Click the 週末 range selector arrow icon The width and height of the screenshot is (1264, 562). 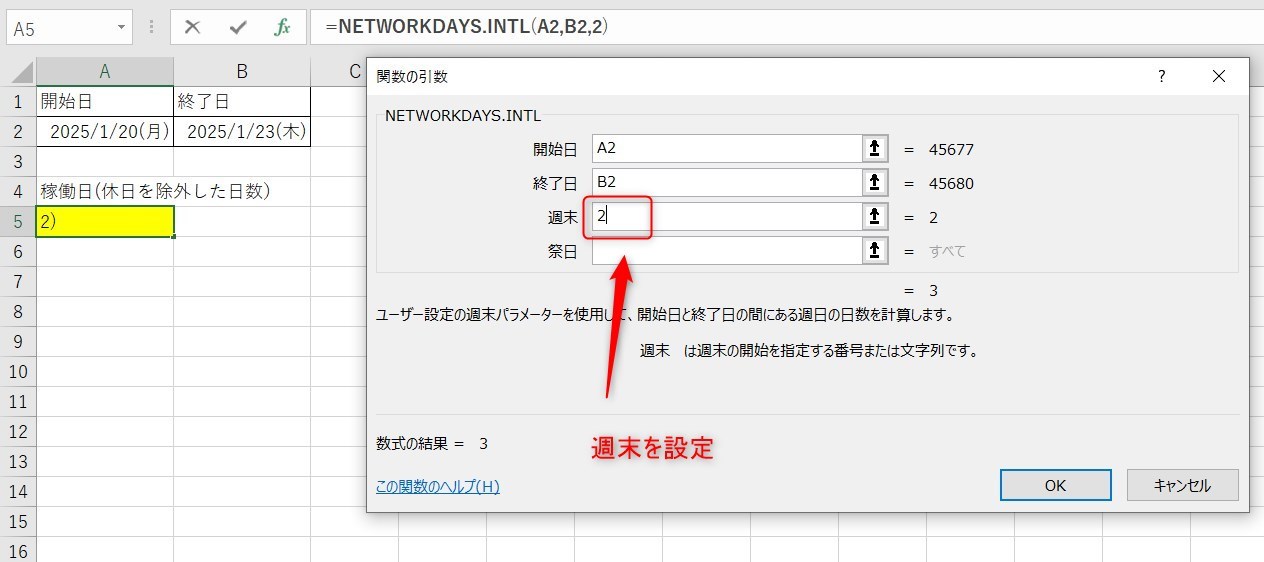875,217
